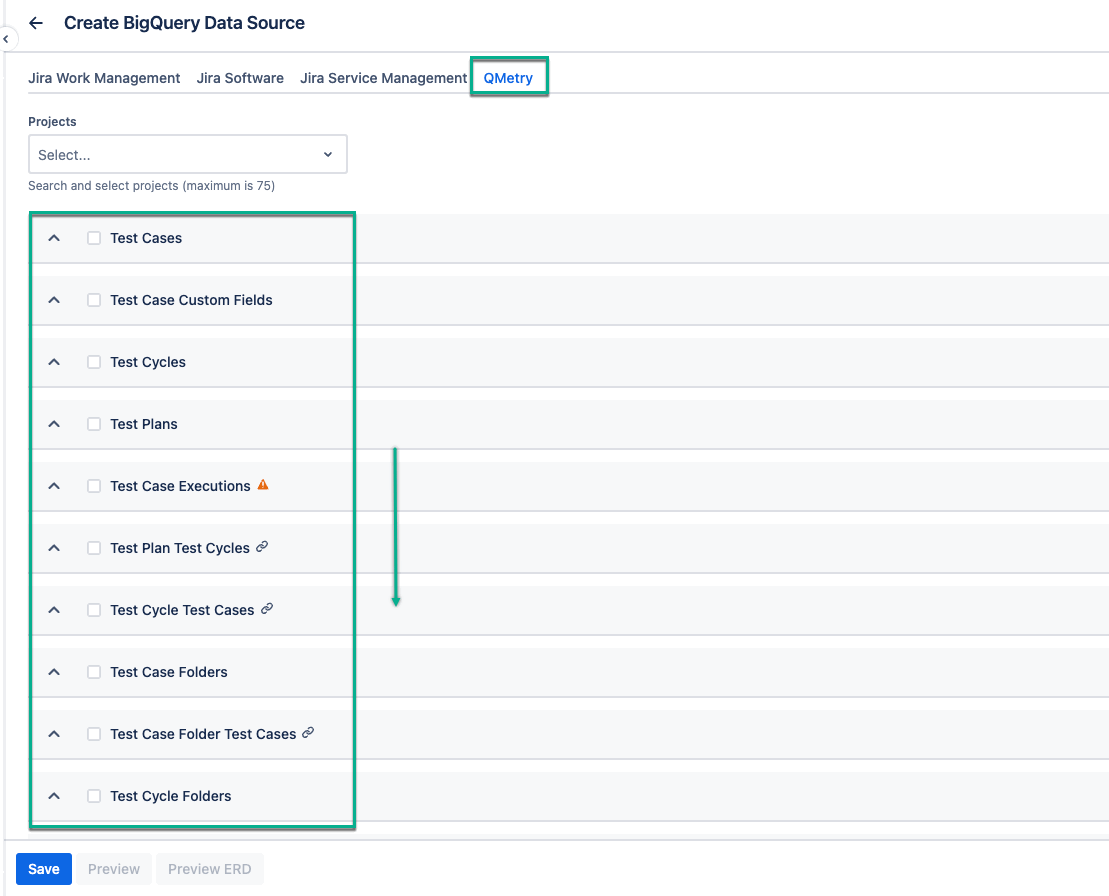Open the Projects Select dropdown
Viewport: 1109px width, 896px height.
187,154
